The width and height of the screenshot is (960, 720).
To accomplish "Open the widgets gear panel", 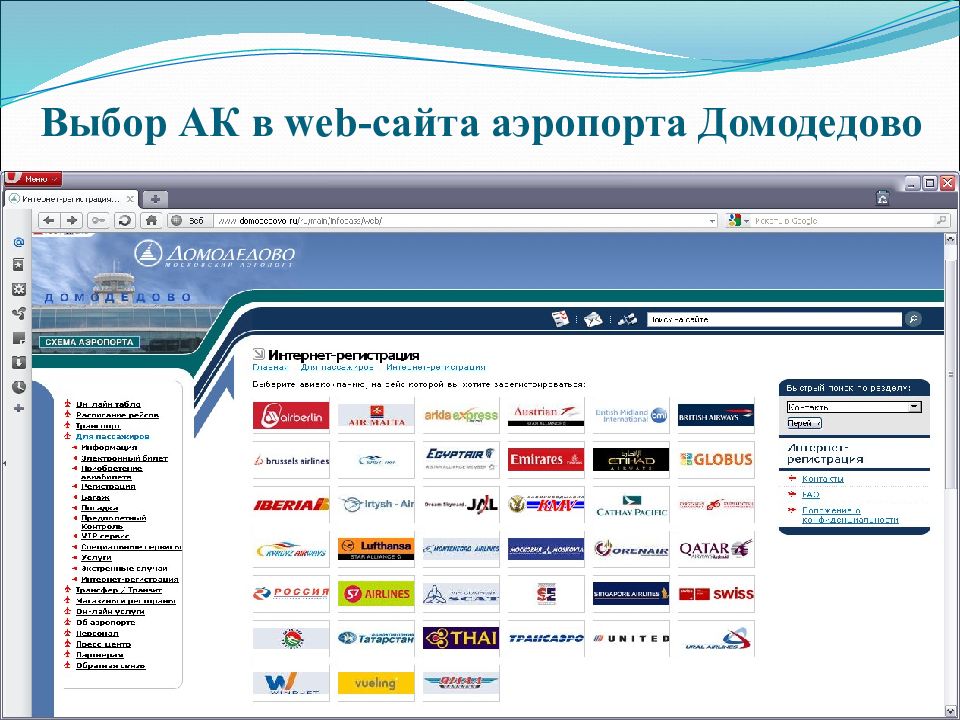I will click(19, 289).
